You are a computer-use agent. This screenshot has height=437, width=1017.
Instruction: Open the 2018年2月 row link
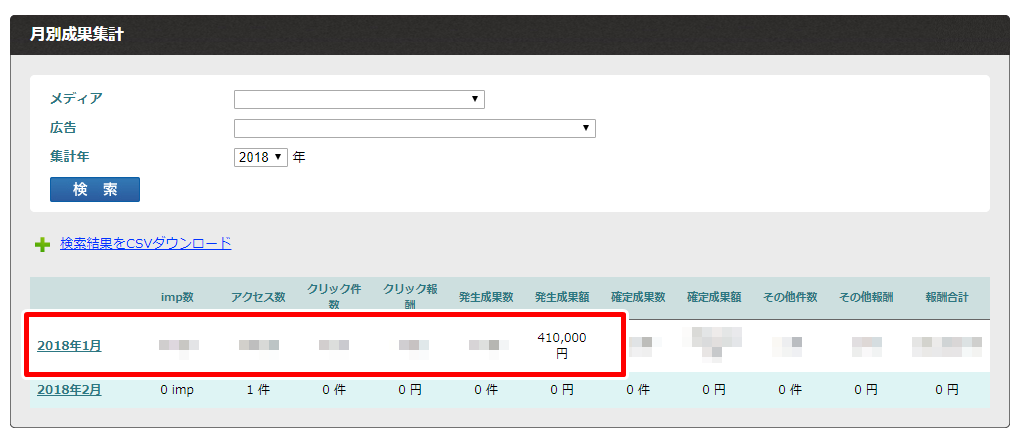[x=69, y=390]
